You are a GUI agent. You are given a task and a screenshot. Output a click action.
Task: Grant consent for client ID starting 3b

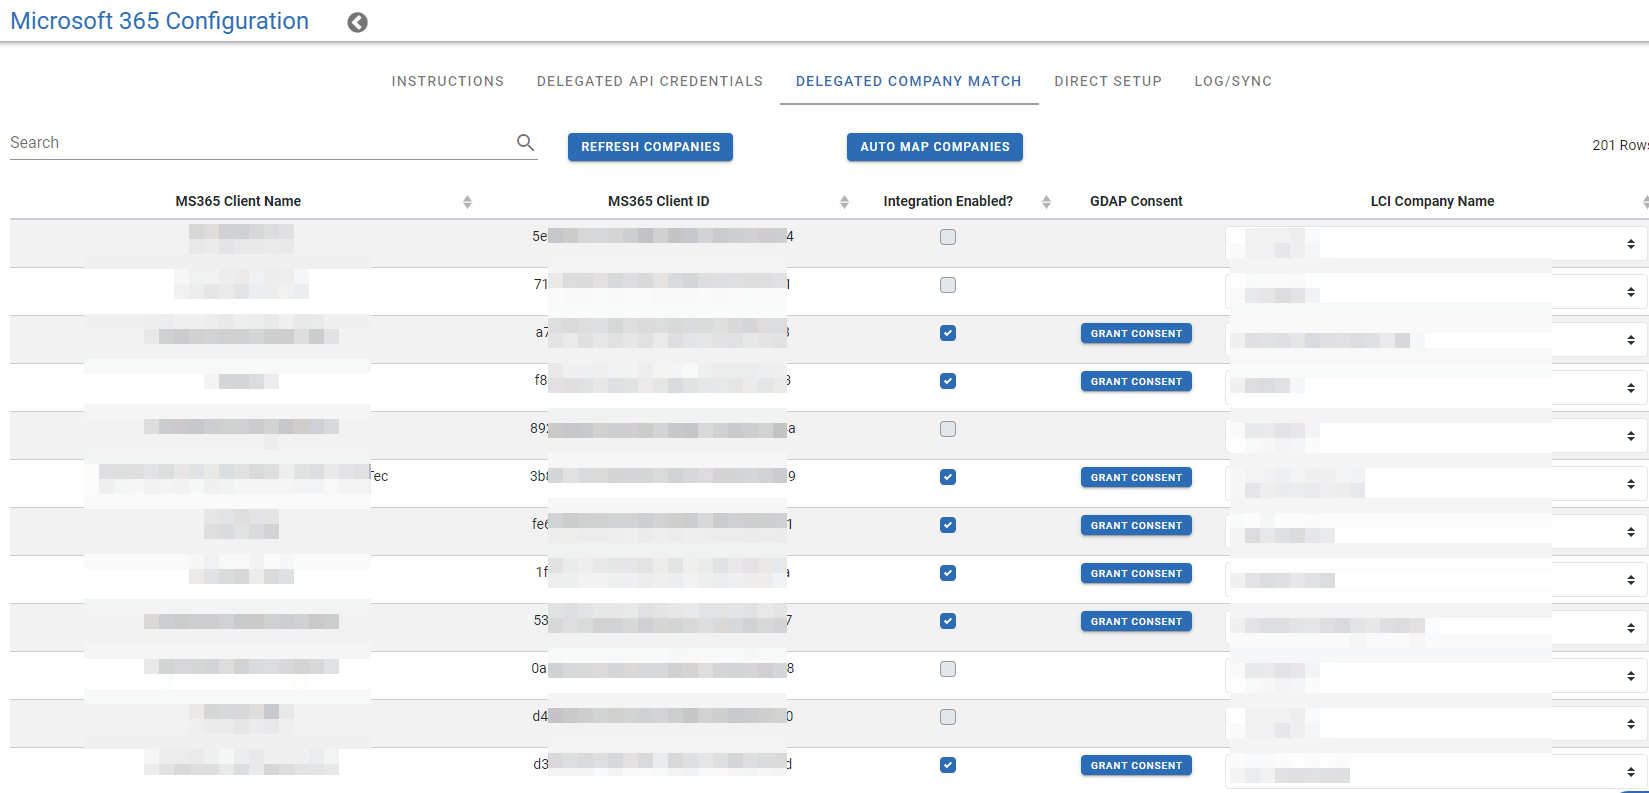pos(1136,477)
